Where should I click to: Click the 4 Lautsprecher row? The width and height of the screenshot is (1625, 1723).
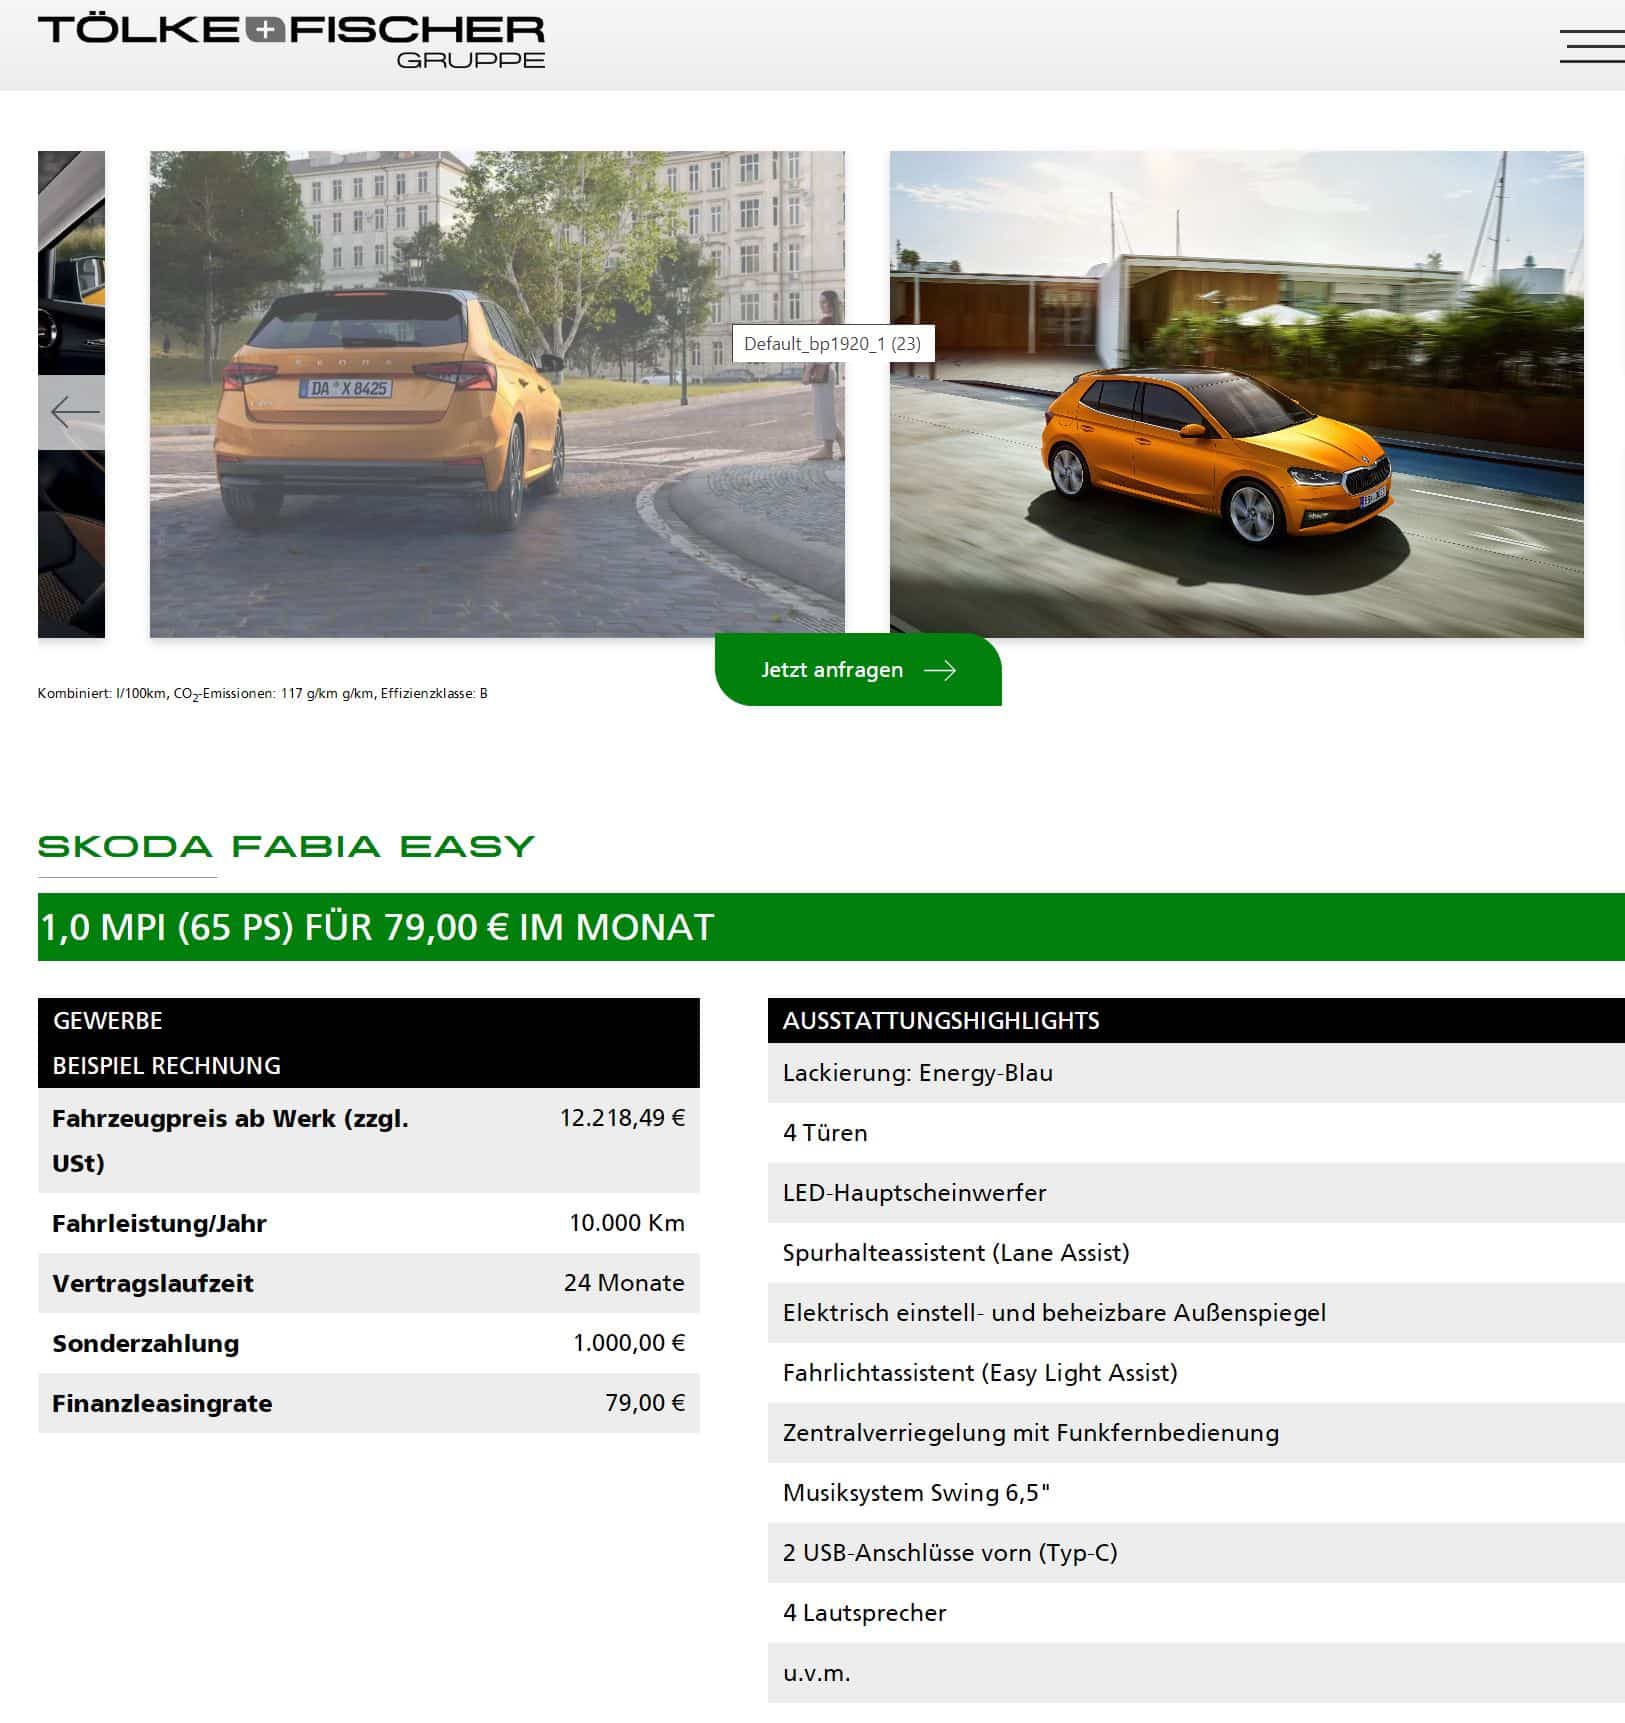[x=1196, y=1613]
